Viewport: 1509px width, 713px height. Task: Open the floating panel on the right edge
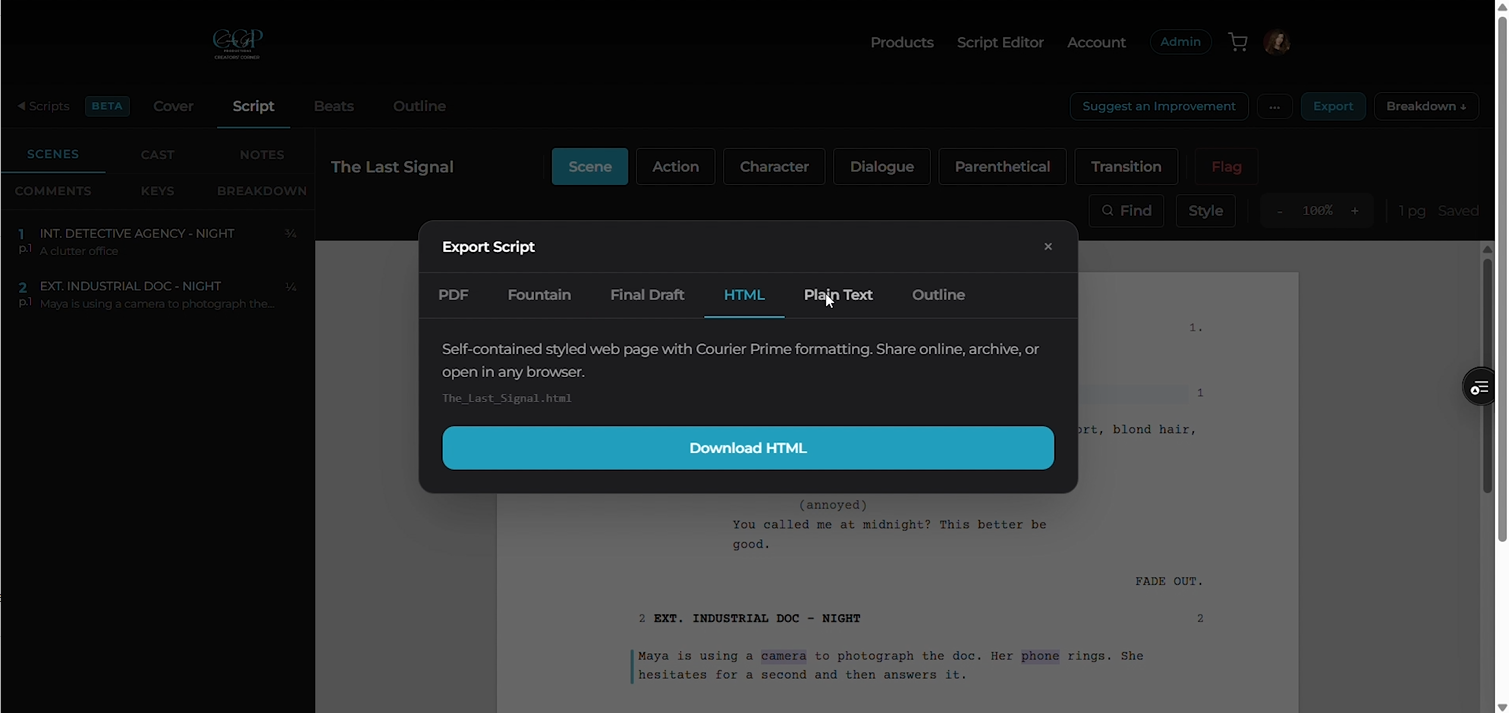tap(1479, 387)
